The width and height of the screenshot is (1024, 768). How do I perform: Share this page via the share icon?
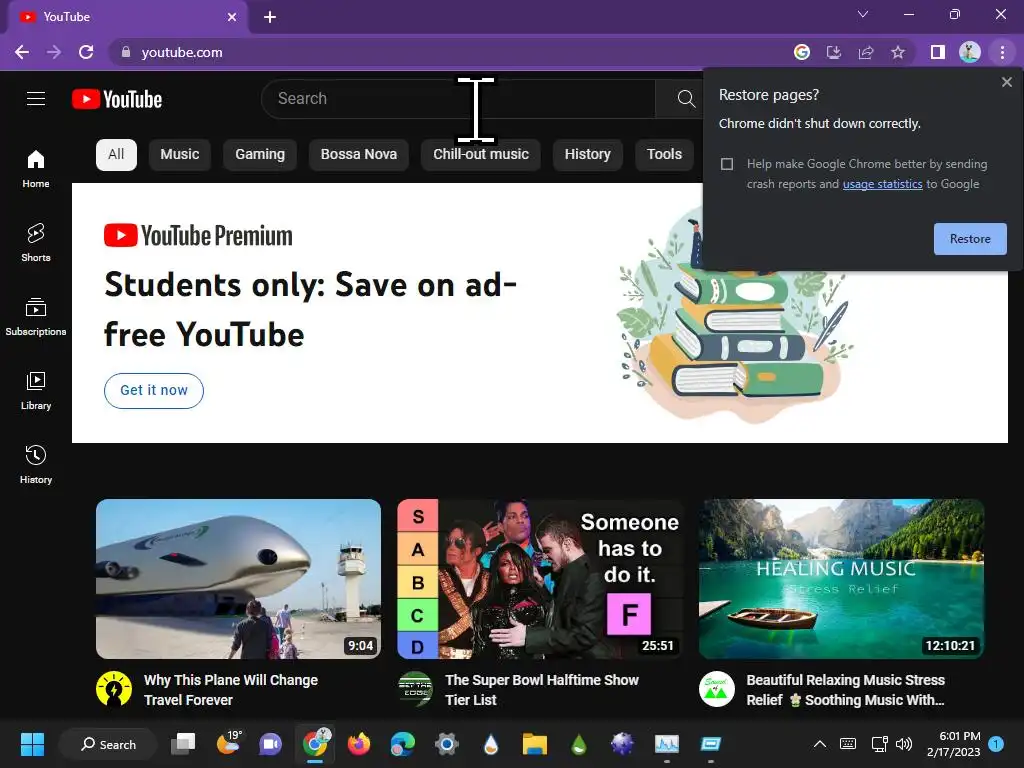point(866,52)
